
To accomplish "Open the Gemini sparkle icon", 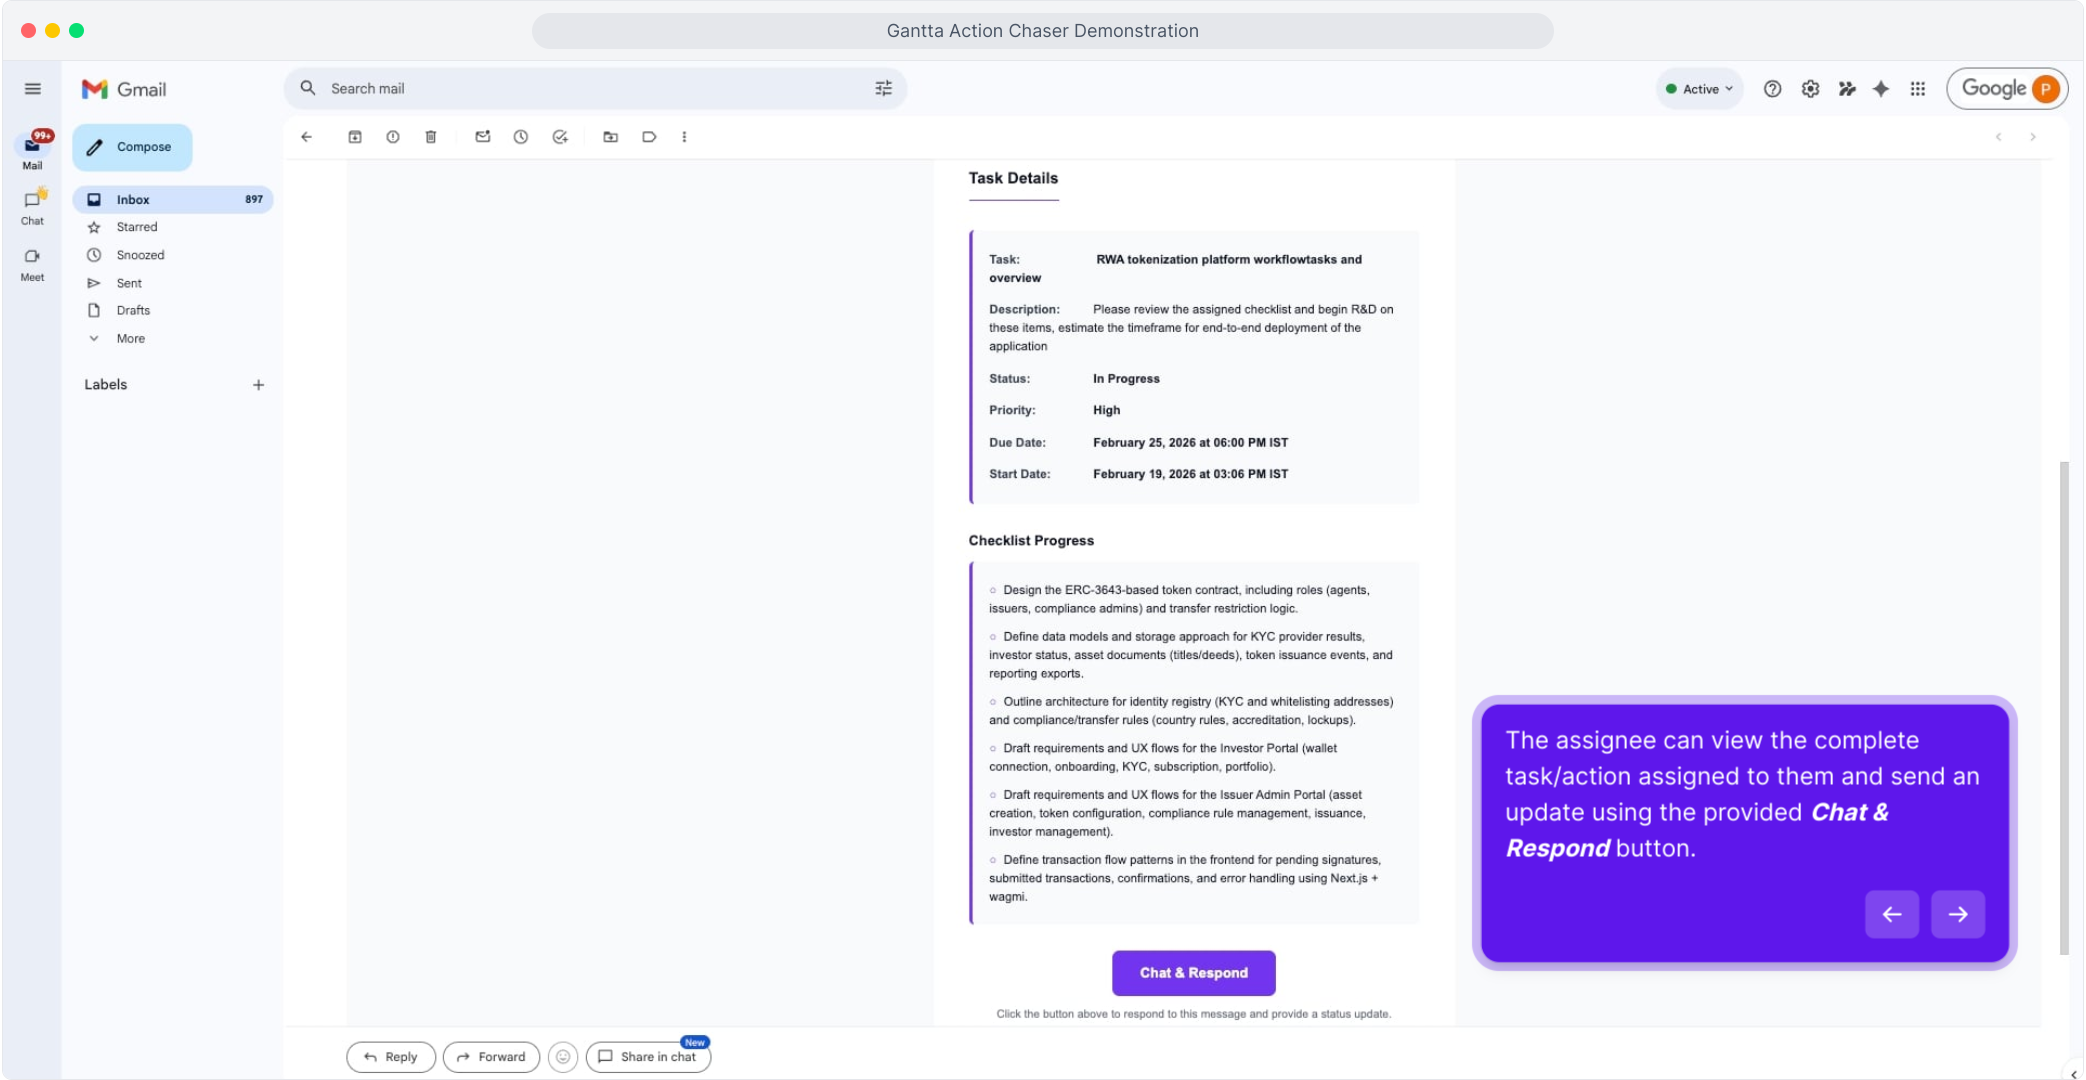I will [1881, 89].
